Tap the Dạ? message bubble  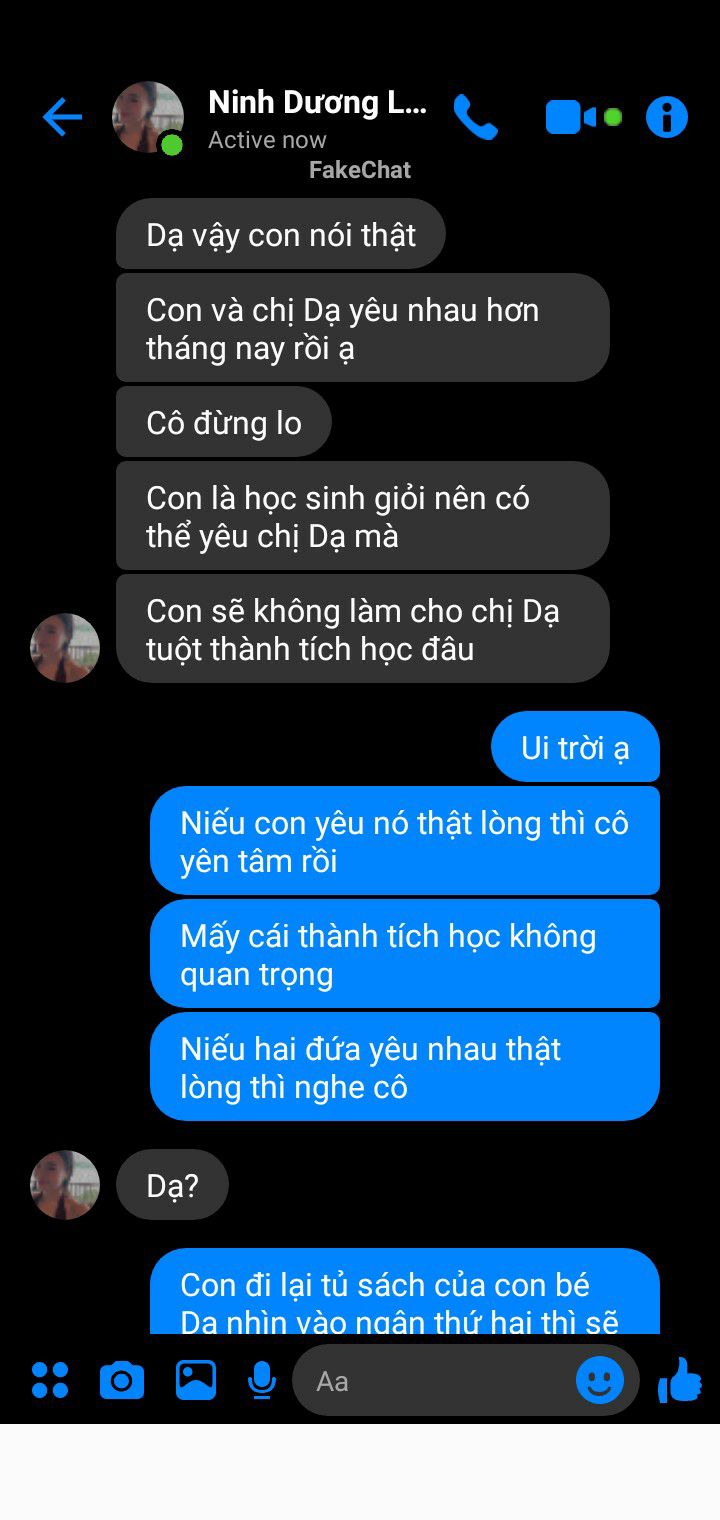(x=173, y=1185)
